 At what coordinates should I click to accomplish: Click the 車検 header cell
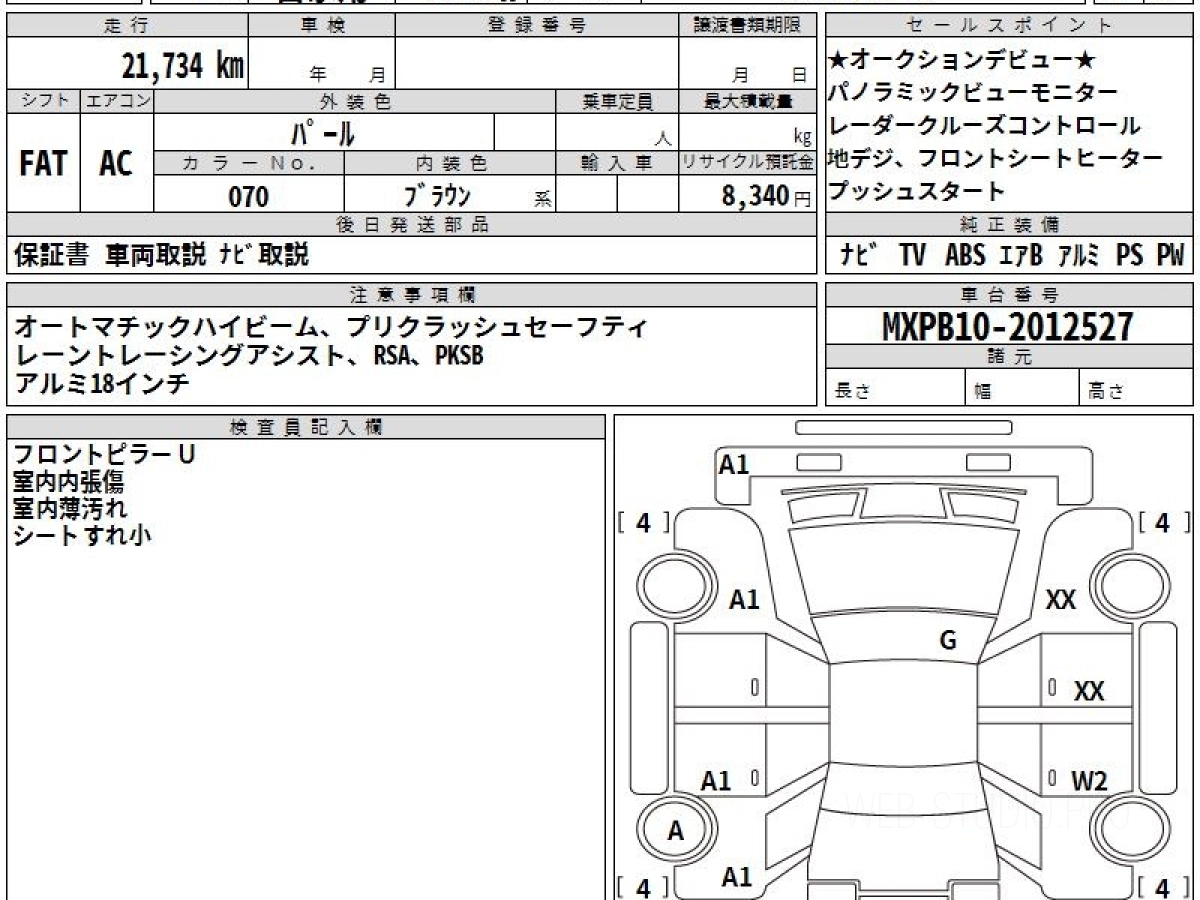coord(322,26)
